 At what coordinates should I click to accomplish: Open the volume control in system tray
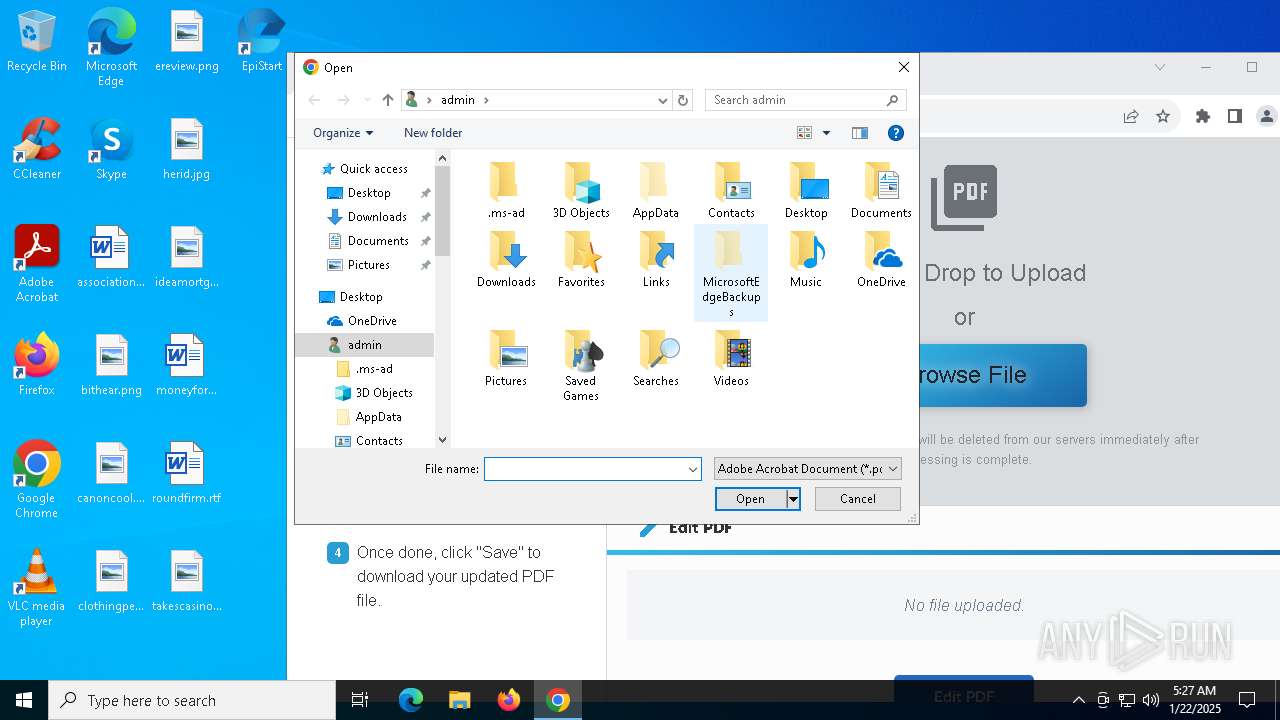(1150, 700)
